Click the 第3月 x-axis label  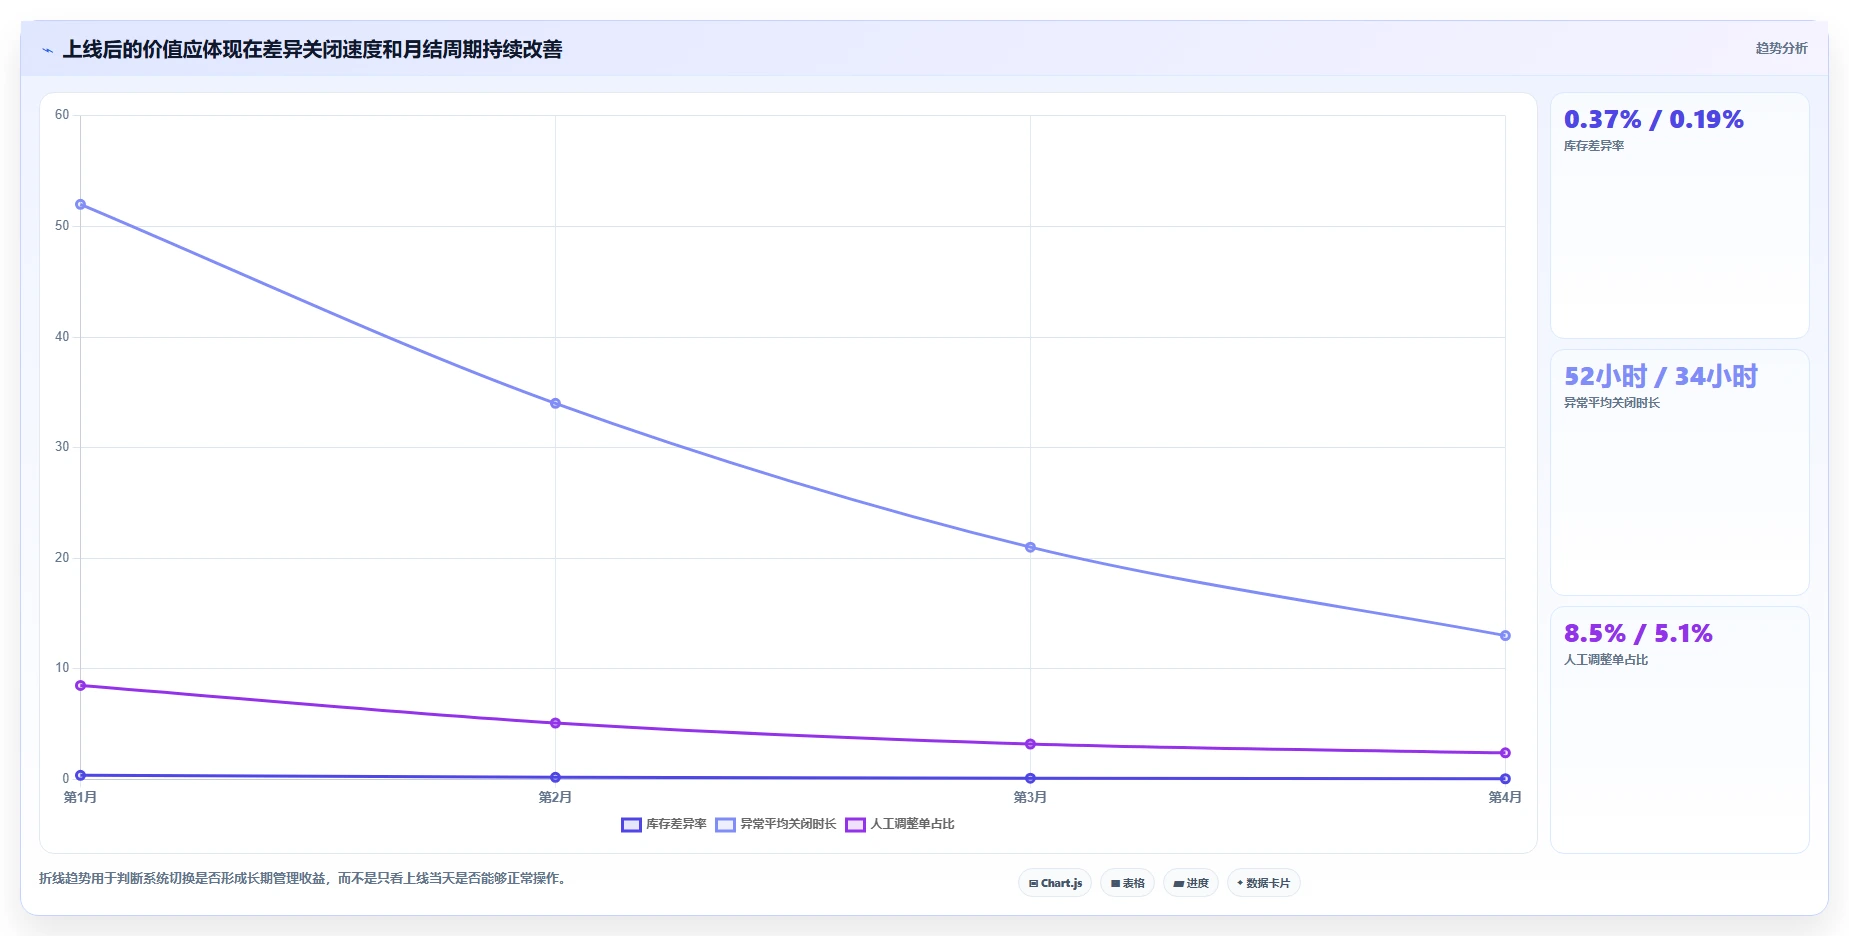[x=1030, y=797]
